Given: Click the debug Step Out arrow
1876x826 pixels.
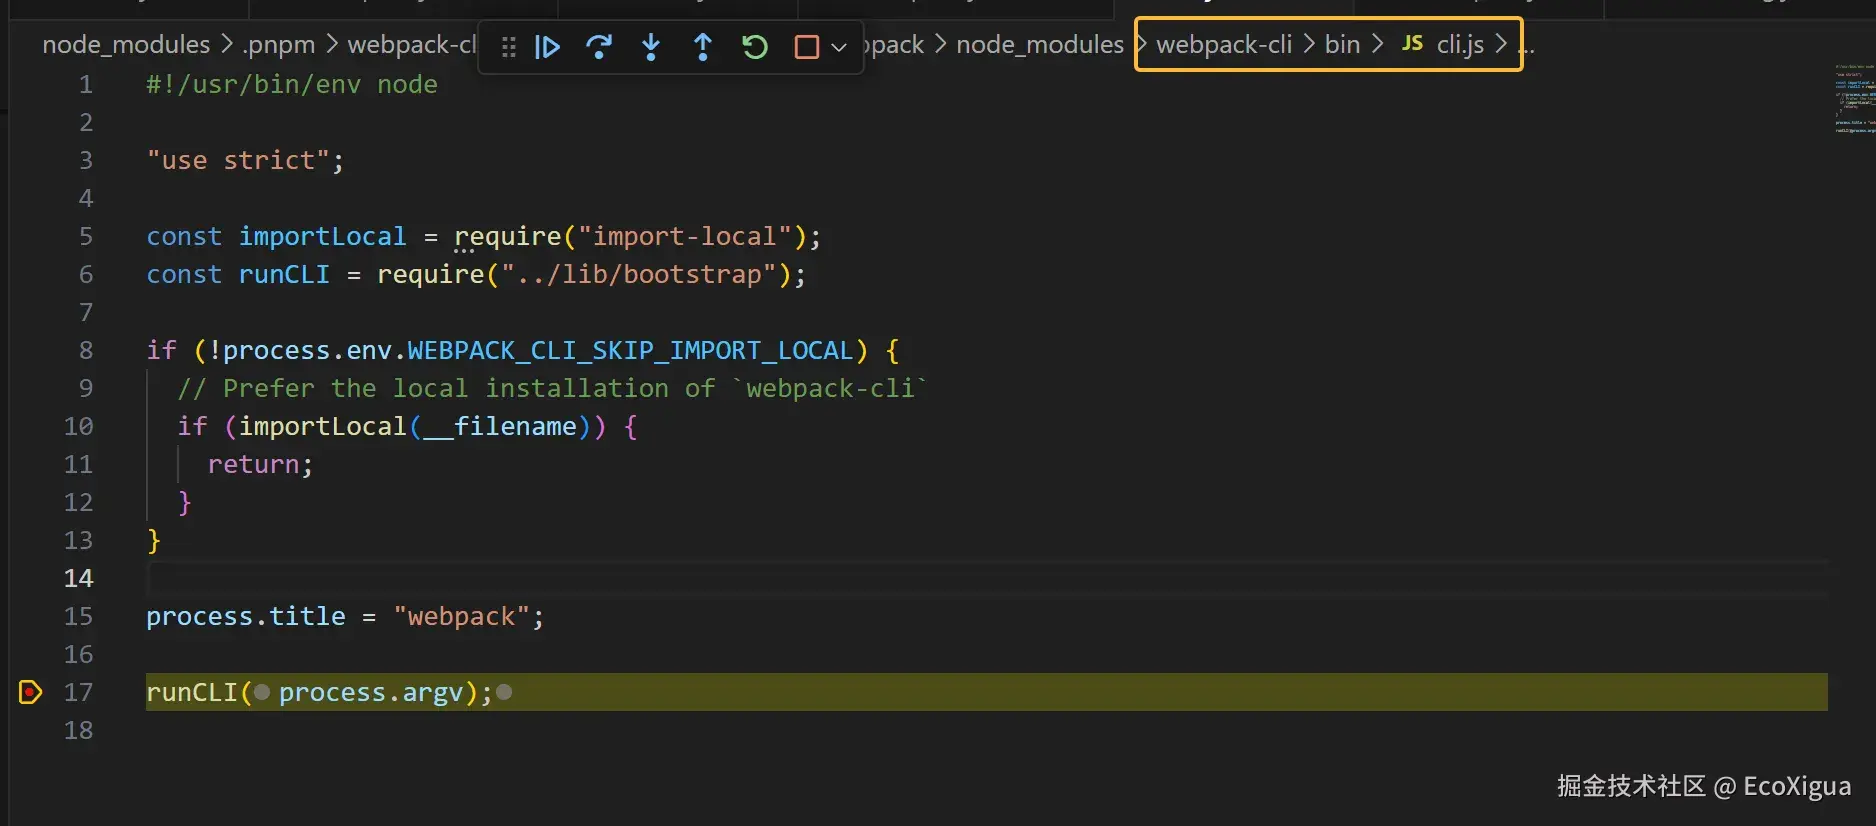Looking at the screenshot, I should (703, 47).
